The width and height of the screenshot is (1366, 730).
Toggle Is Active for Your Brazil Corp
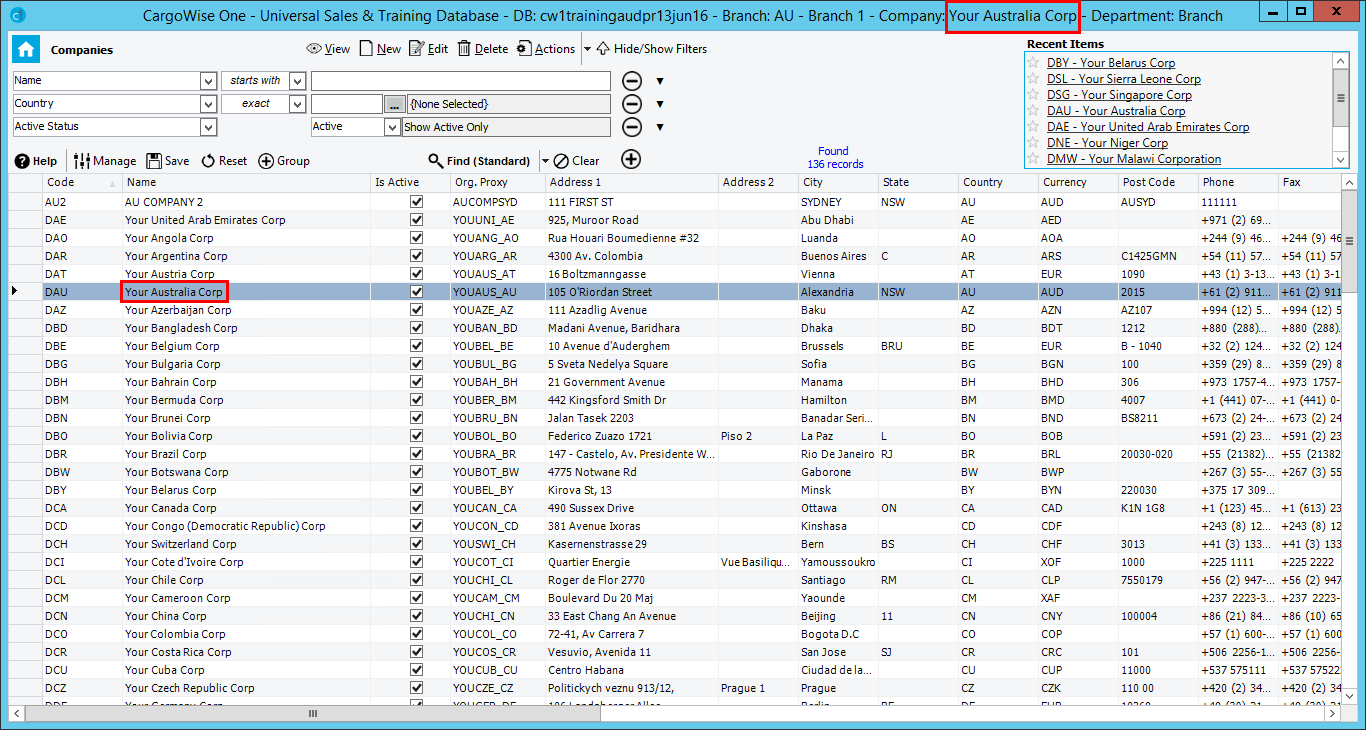coord(416,454)
